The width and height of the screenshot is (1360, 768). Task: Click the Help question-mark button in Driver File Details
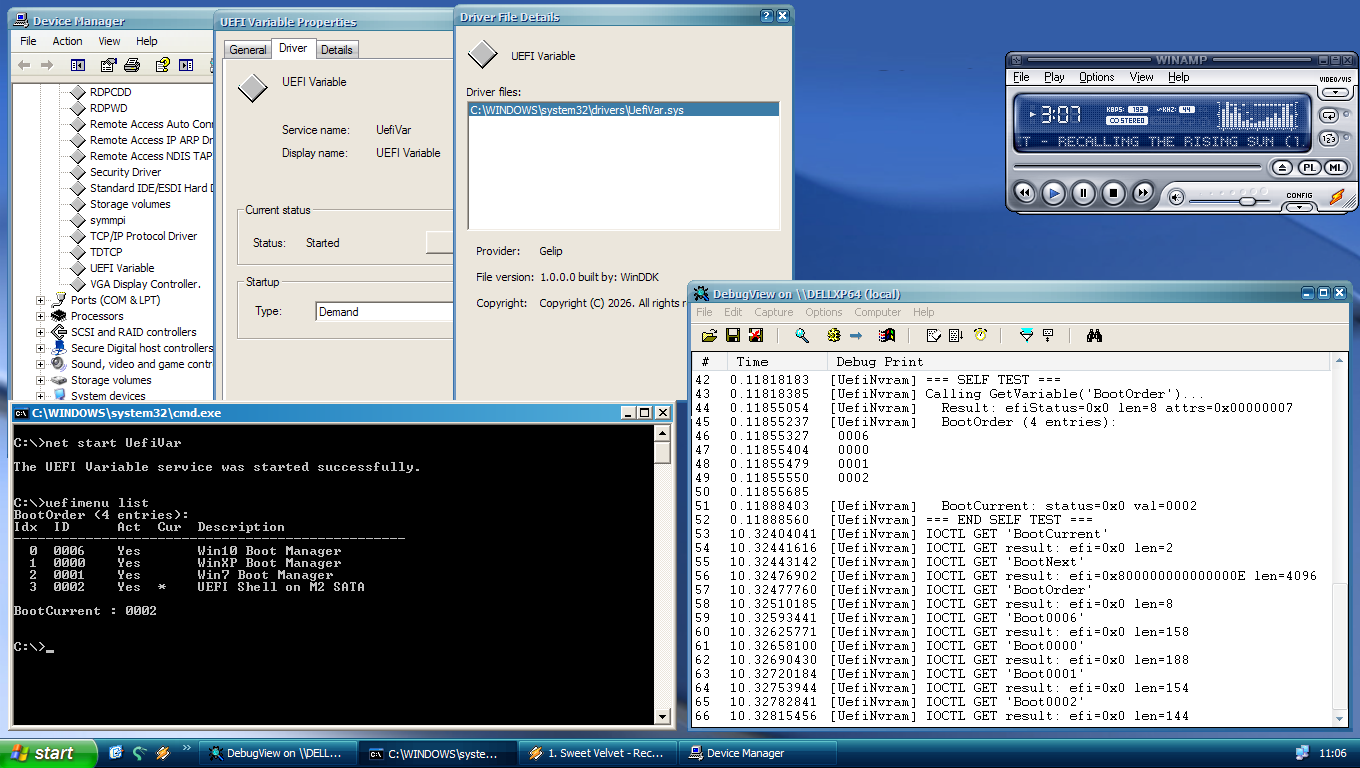(x=766, y=16)
